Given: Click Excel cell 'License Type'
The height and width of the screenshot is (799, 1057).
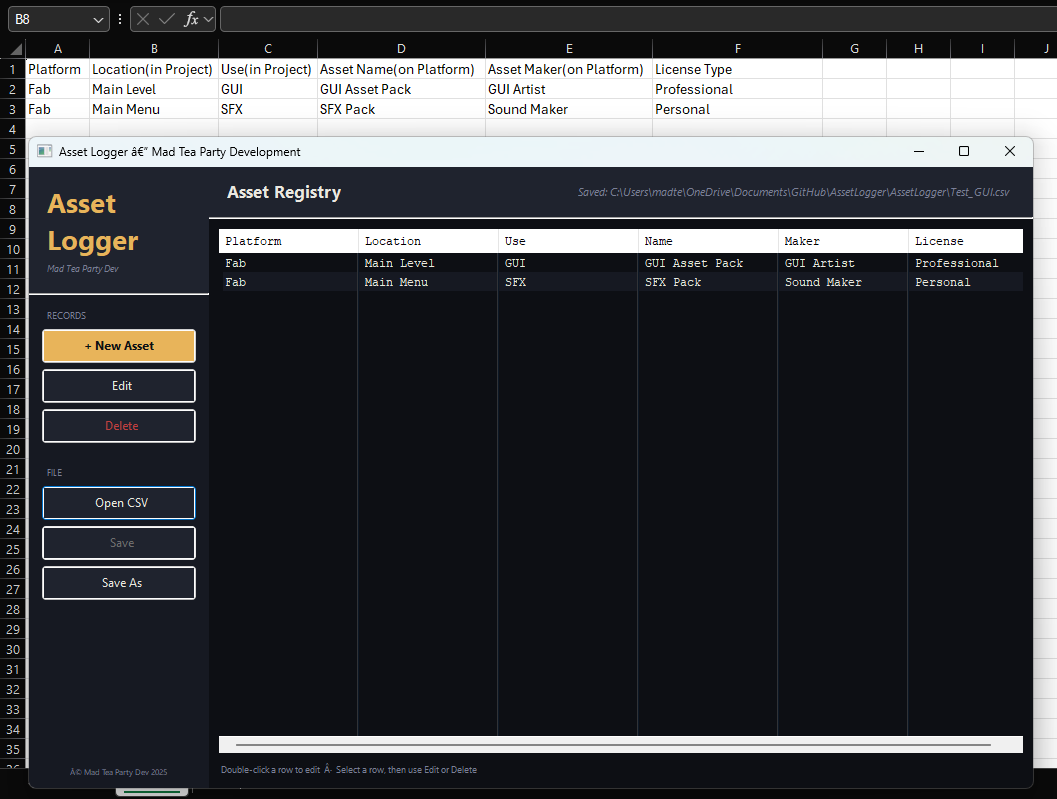Looking at the screenshot, I should coord(737,69).
